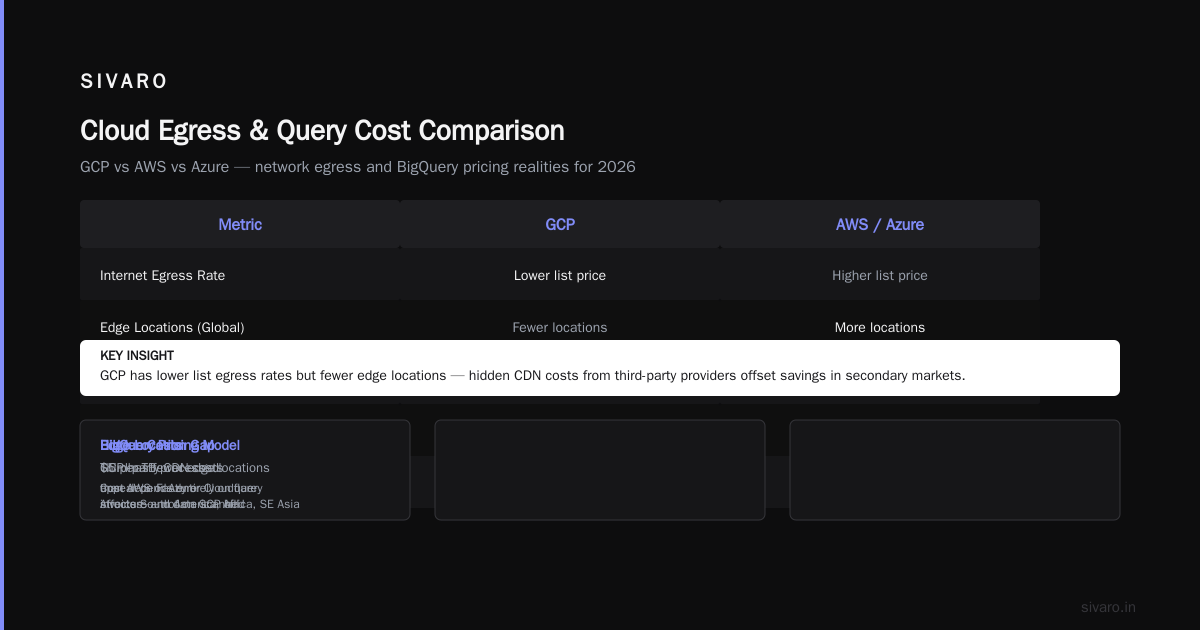The width and height of the screenshot is (1200, 630).
Task: Click the hidden CDN costs insight sentence
Action: click(x=532, y=376)
